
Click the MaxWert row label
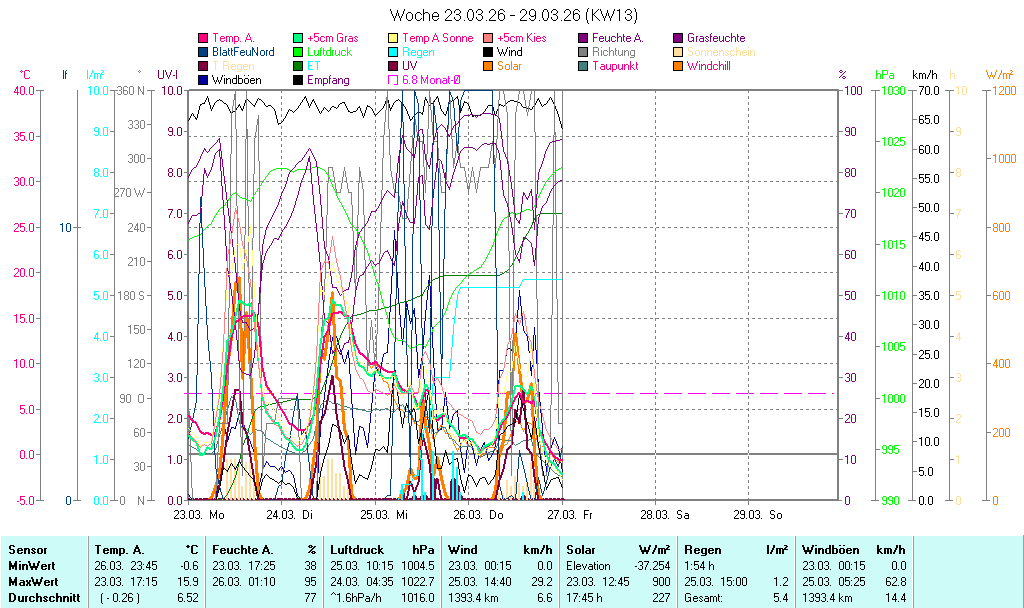[34, 582]
